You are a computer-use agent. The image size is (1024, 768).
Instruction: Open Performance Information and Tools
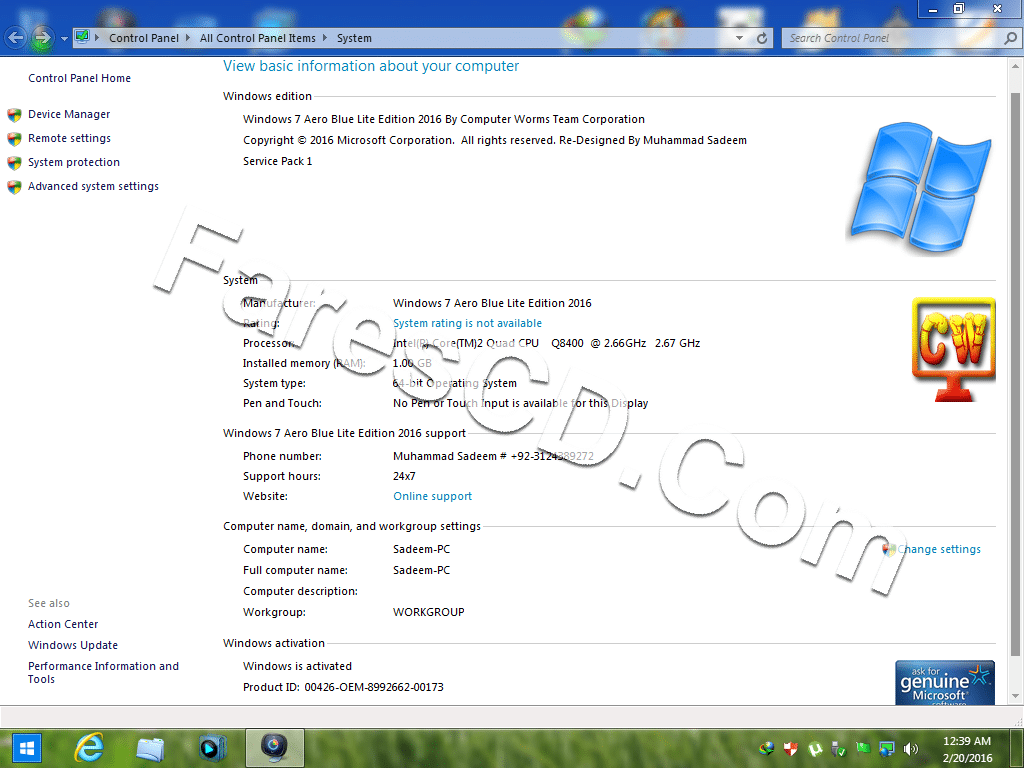tap(103, 673)
